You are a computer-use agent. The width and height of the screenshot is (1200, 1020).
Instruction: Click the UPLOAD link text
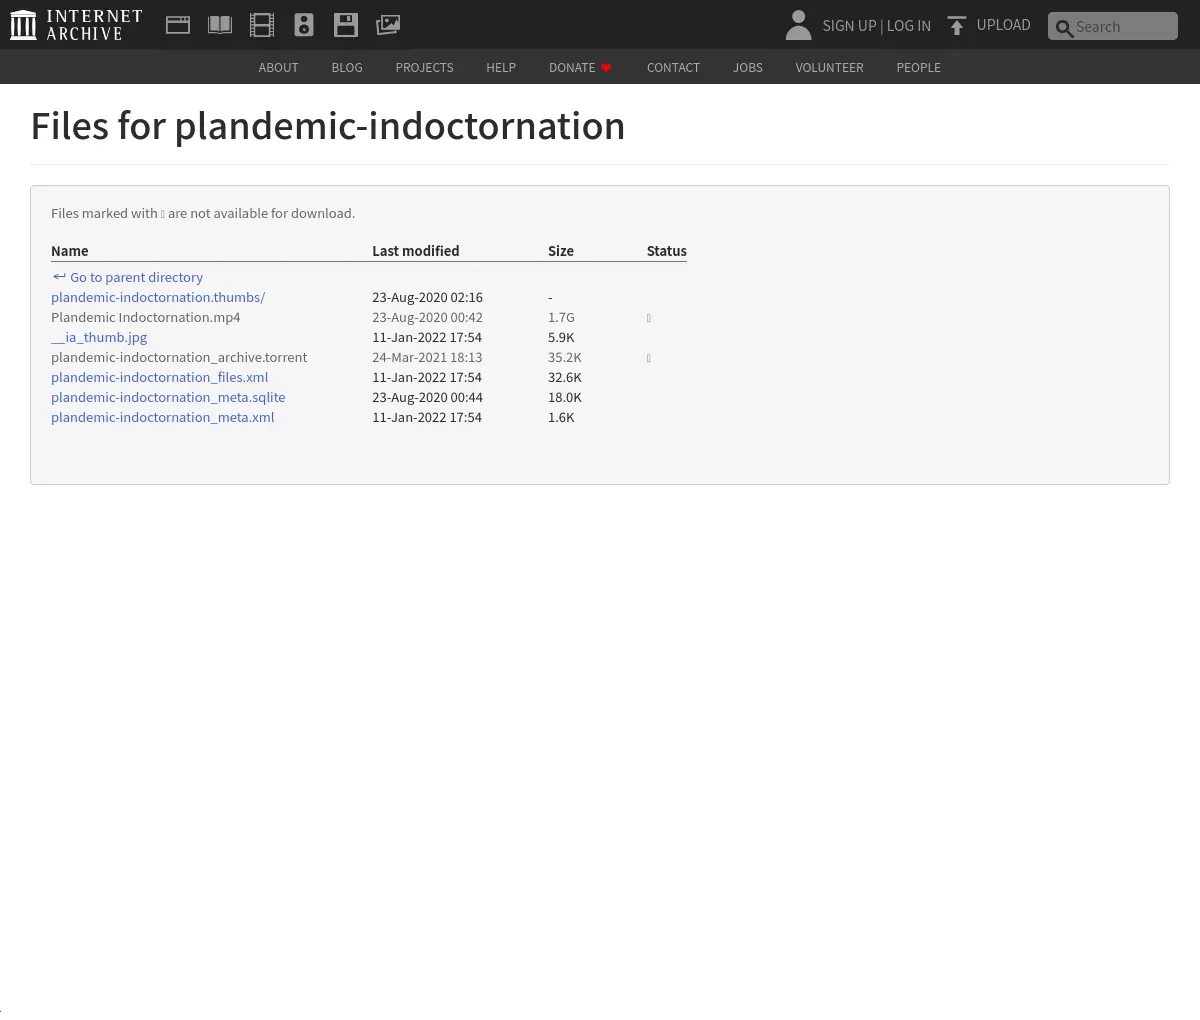[1003, 25]
